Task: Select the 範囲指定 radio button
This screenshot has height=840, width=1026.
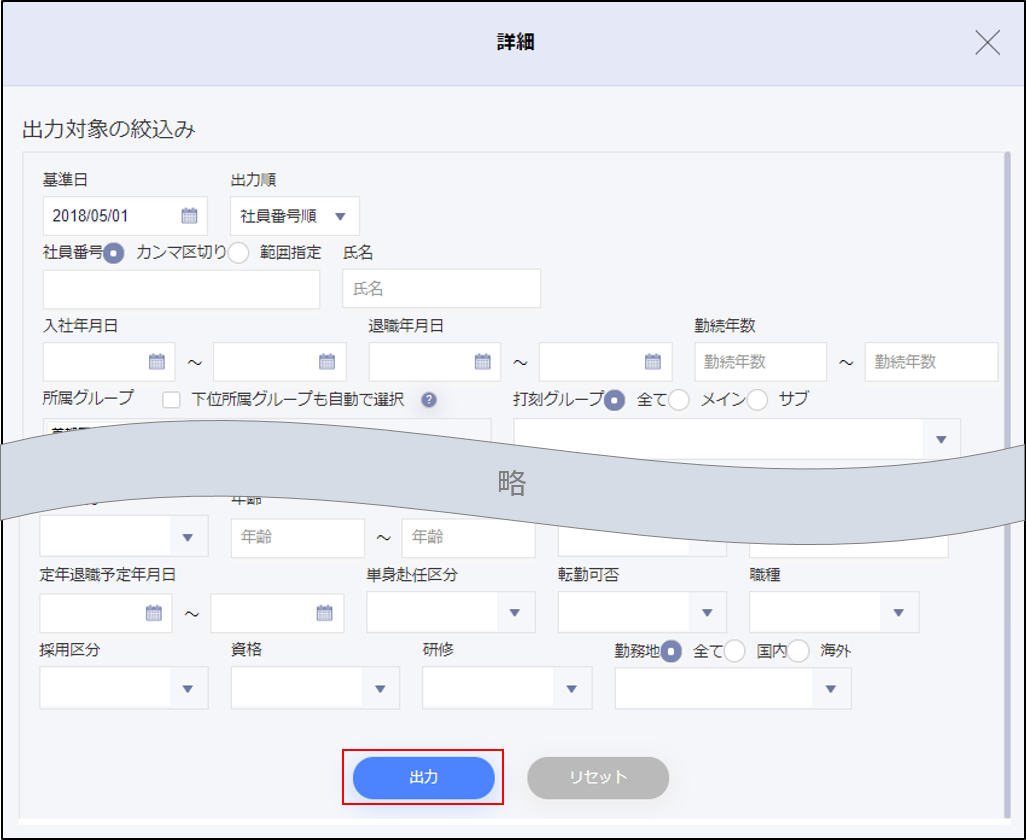Action: (x=238, y=253)
